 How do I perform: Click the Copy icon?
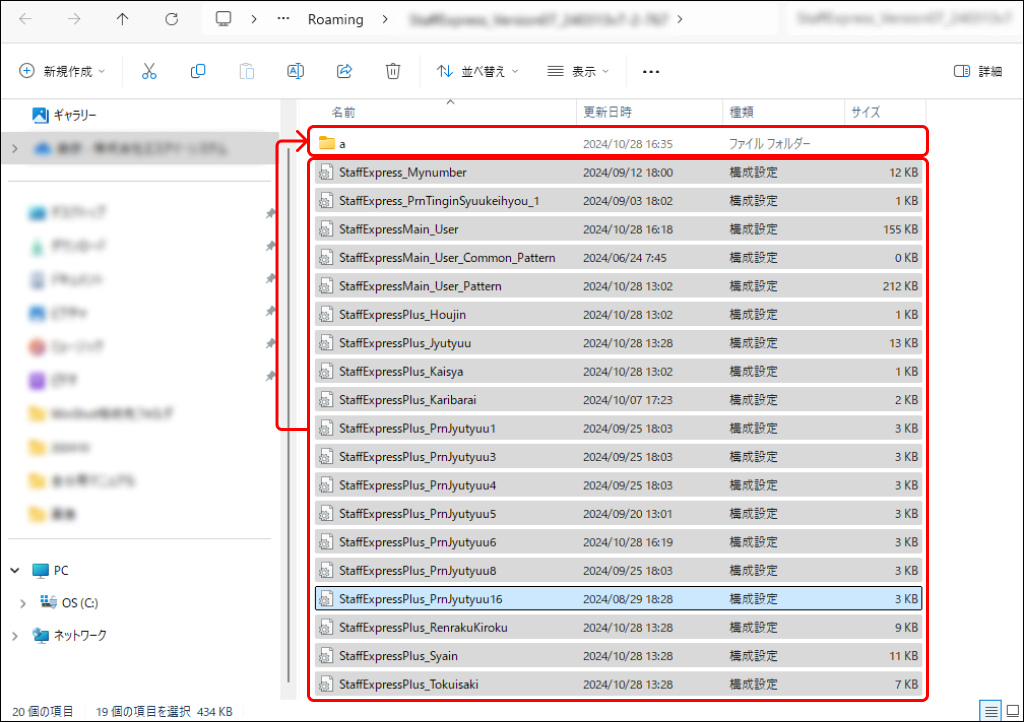198,71
